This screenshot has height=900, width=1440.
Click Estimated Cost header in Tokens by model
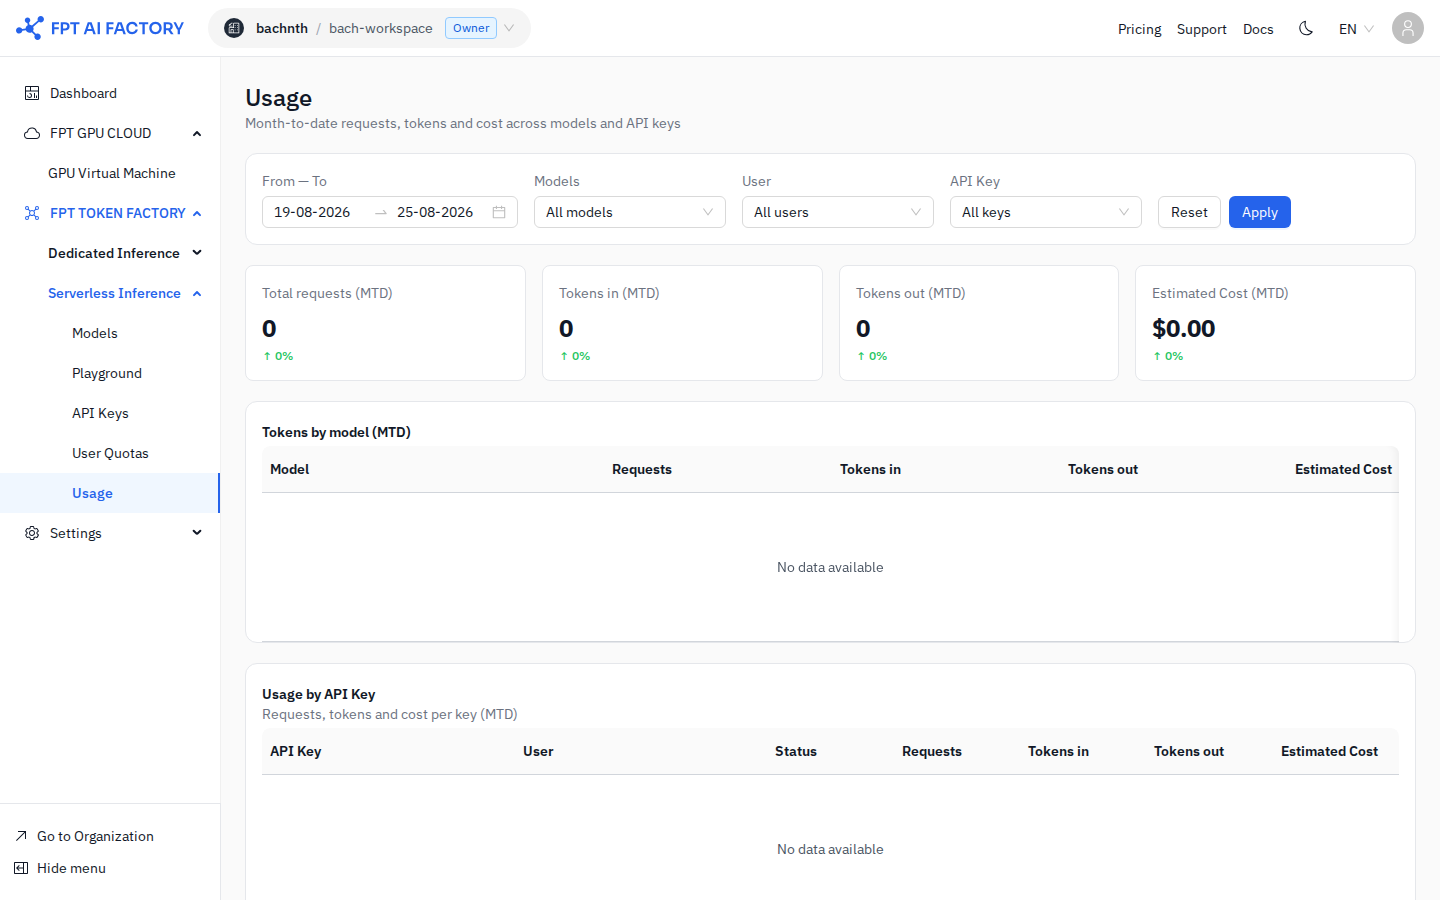pyautogui.click(x=1343, y=469)
